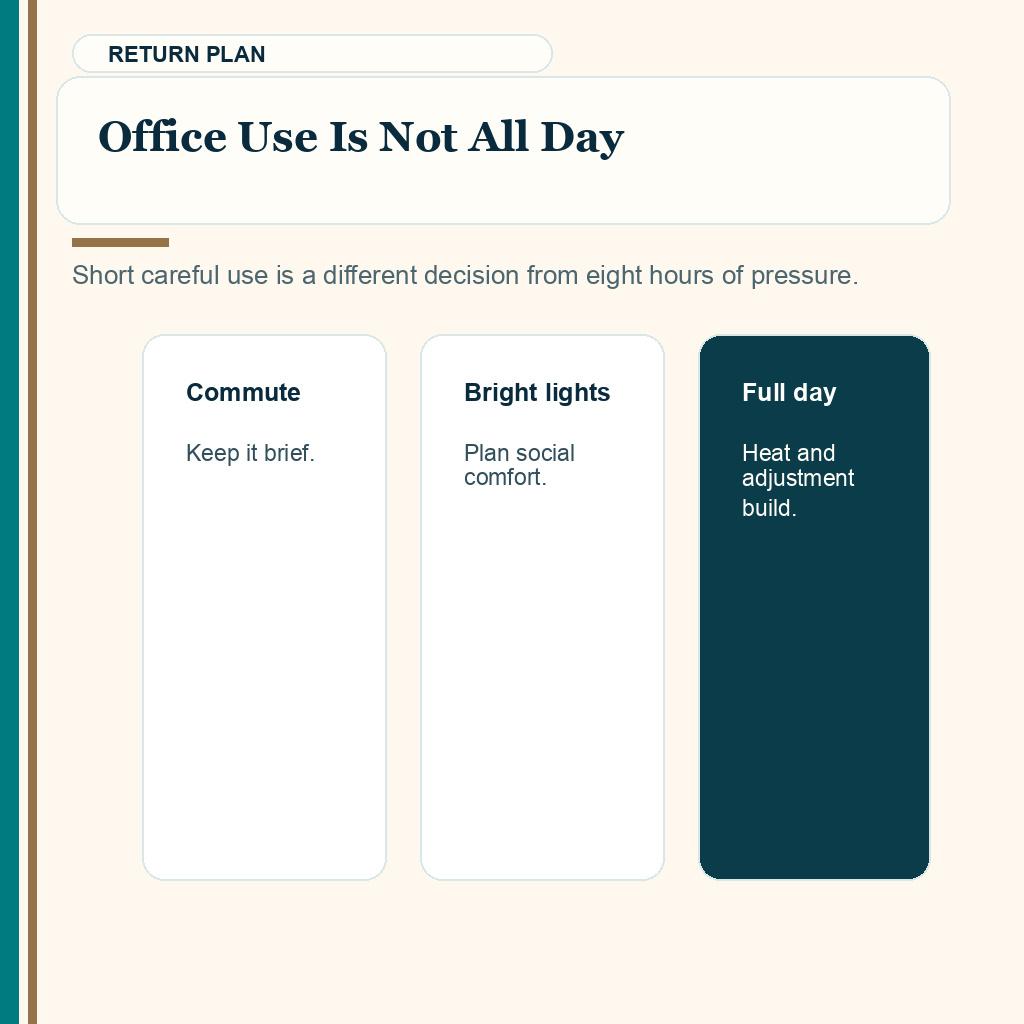The height and width of the screenshot is (1024, 1024).
Task: Click the RETURN PLAN label pill
Action: click(312, 54)
